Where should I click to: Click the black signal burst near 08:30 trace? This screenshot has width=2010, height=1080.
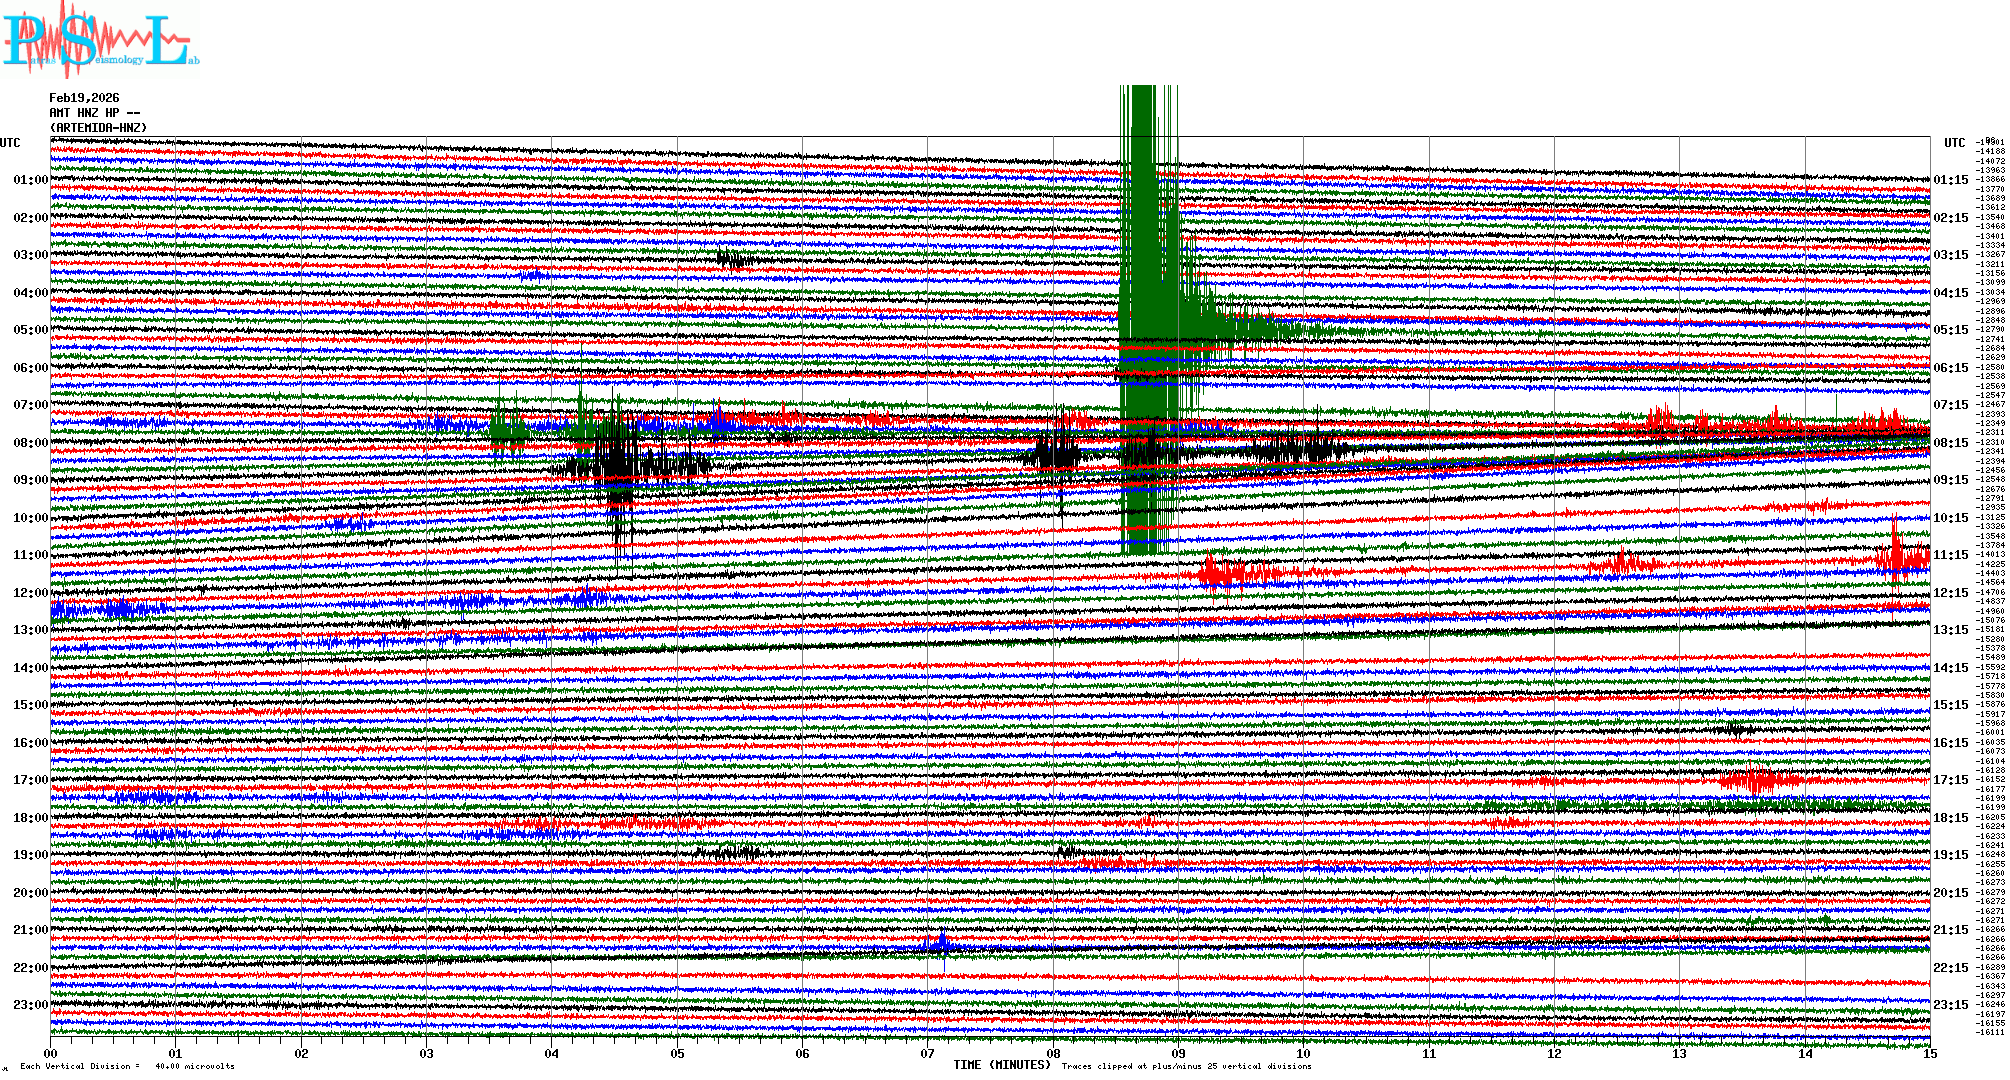tap(620, 463)
